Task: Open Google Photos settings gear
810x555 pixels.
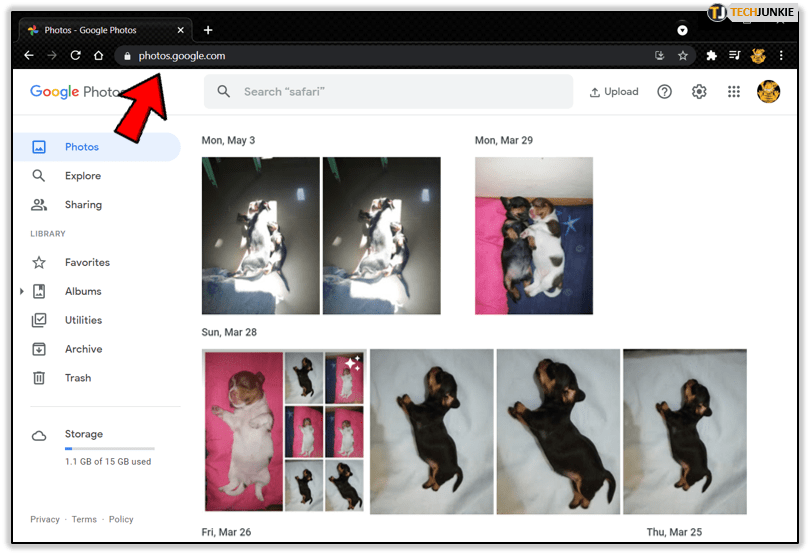Action: coord(699,92)
